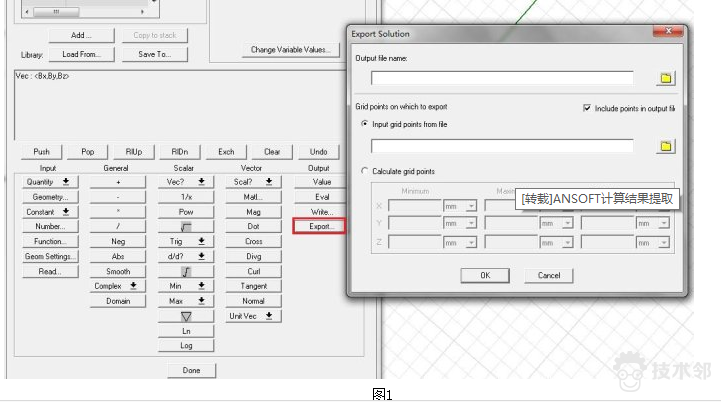Click the Export... output button
721x402 pixels.
pos(321,227)
